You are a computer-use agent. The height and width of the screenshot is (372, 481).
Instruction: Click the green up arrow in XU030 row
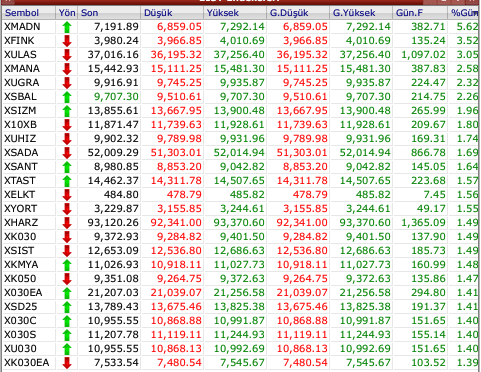click(x=67, y=349)
